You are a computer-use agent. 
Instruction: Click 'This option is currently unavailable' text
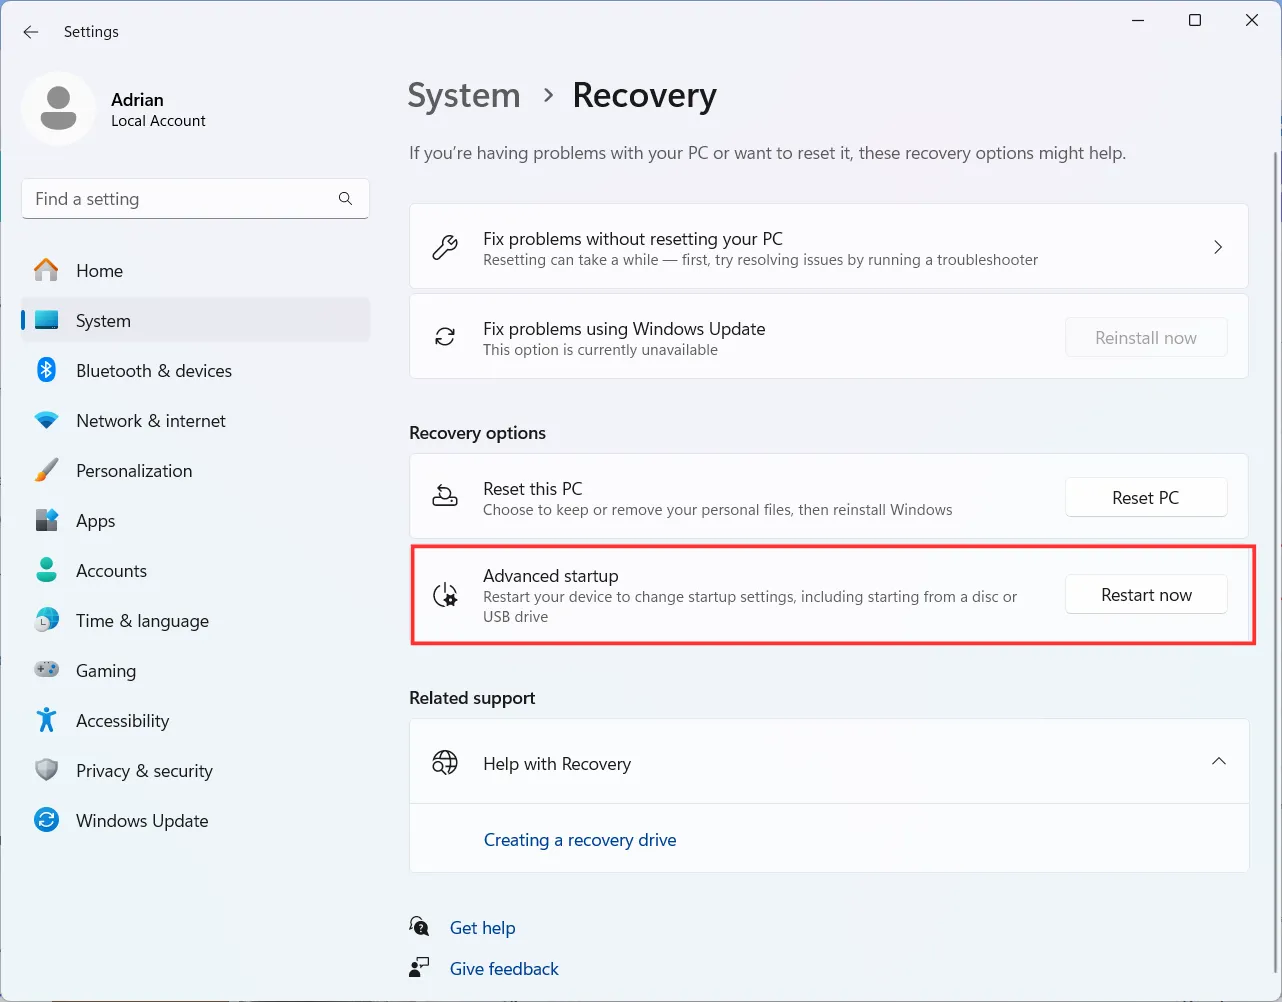click(x=600, y=350)
